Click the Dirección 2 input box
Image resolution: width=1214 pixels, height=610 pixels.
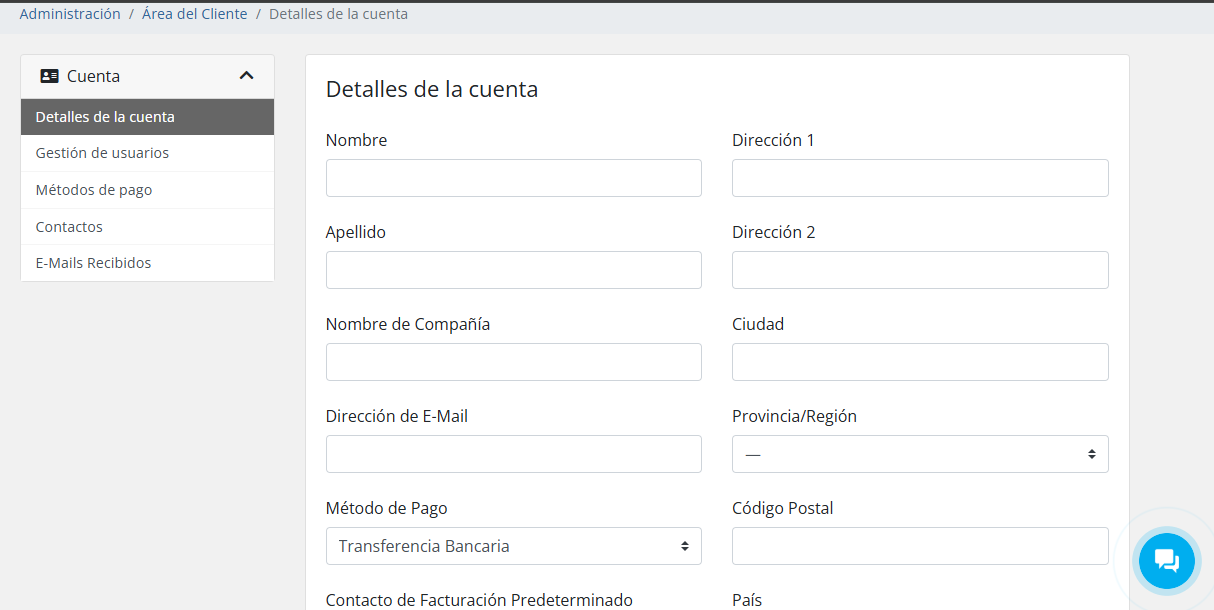point(919,270)
